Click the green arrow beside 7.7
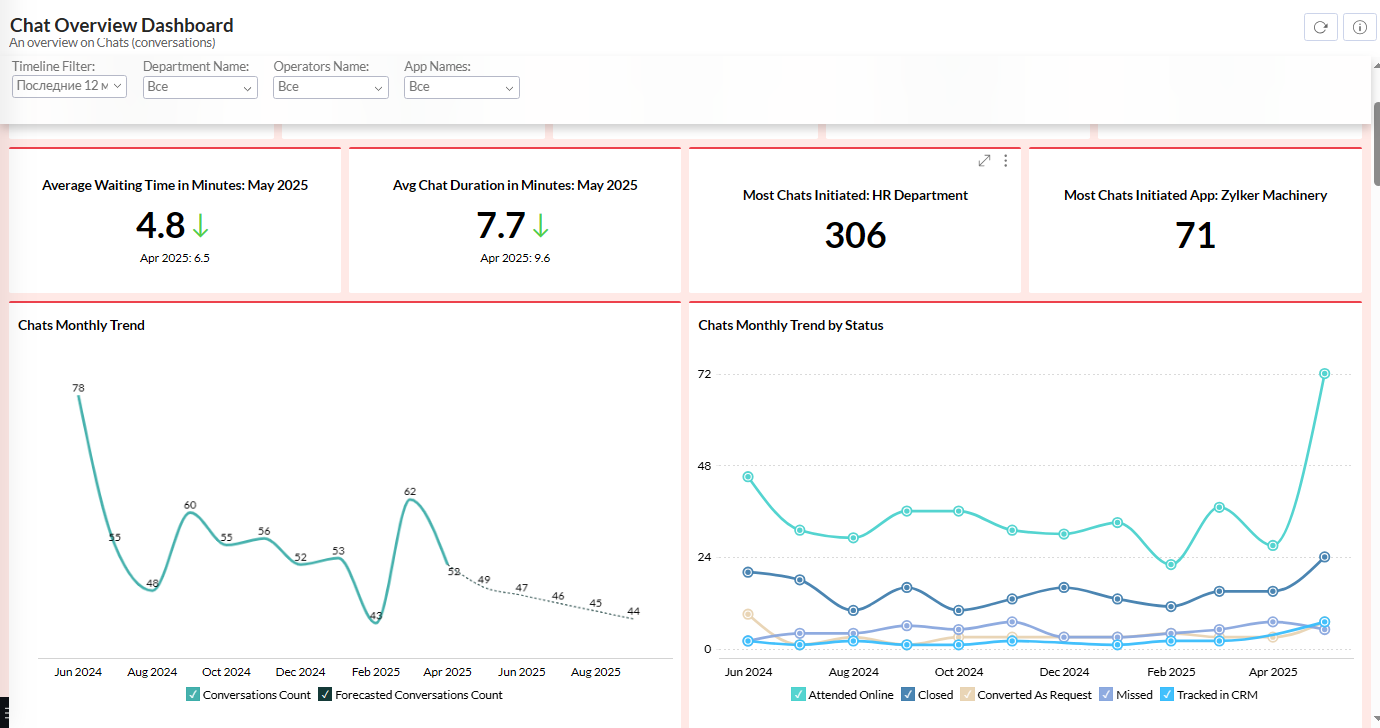The image size is (1380, 728). point(540,226)
